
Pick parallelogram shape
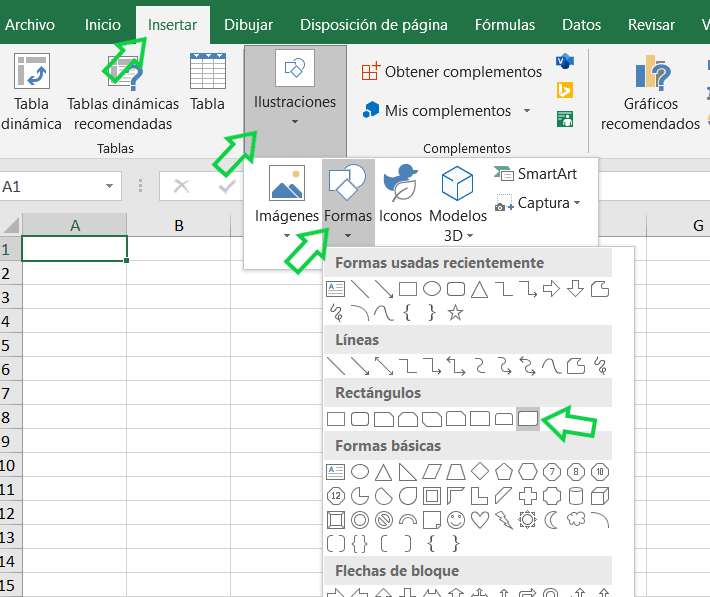coord(432,472)
